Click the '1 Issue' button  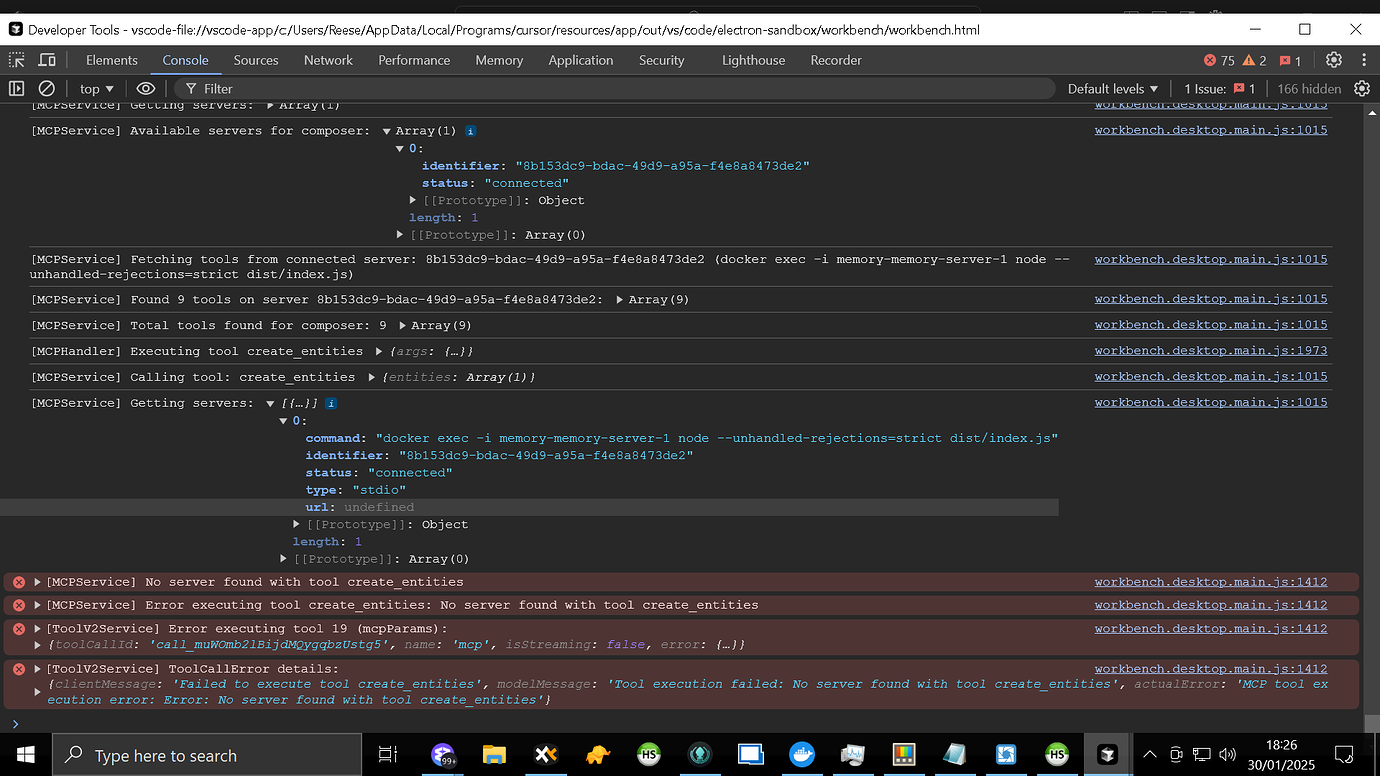1220,89
